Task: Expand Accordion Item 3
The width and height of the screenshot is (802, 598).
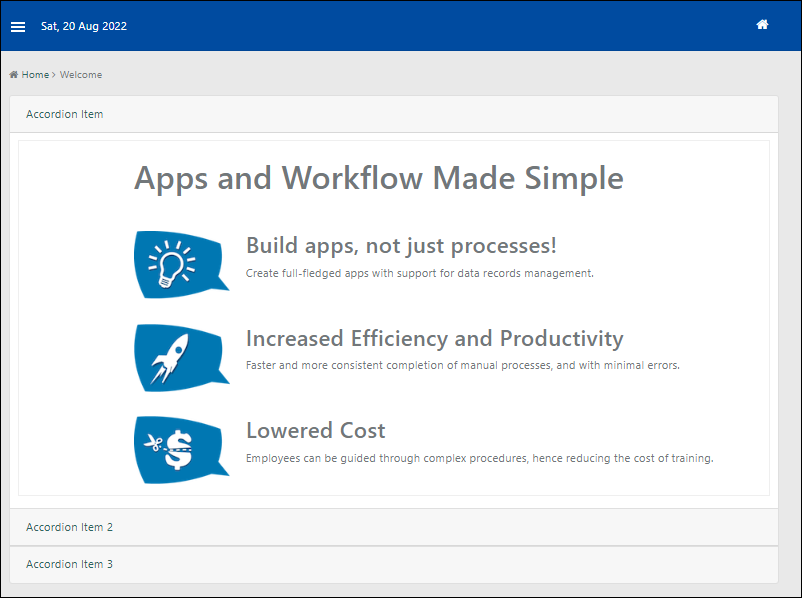Action: [394, 564]
